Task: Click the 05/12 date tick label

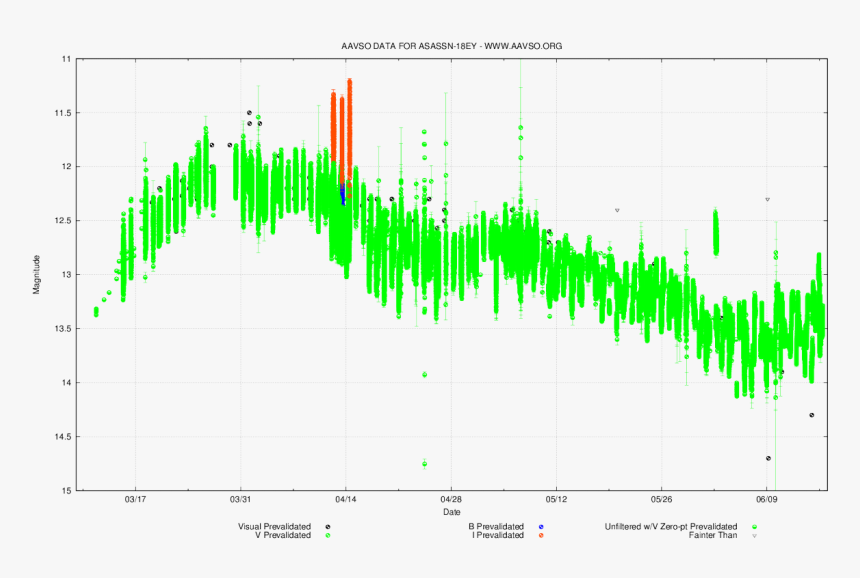Action: (556, 499)
